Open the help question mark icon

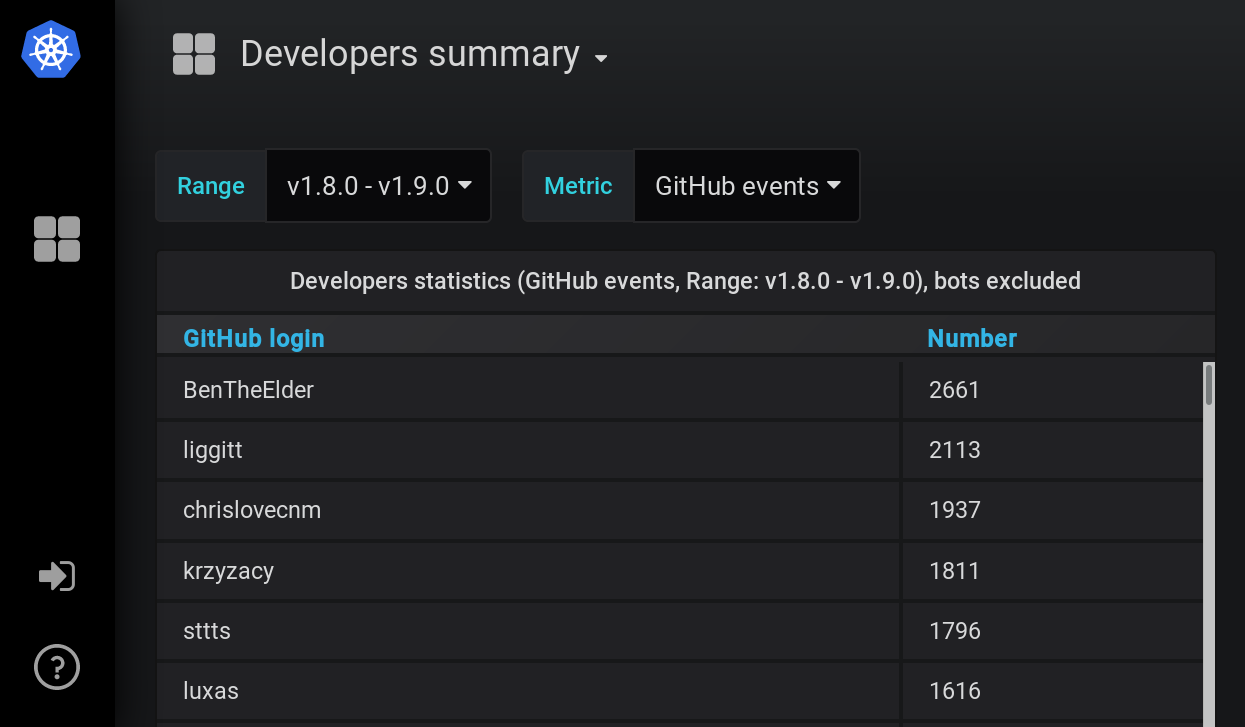(x=57, y=667)
